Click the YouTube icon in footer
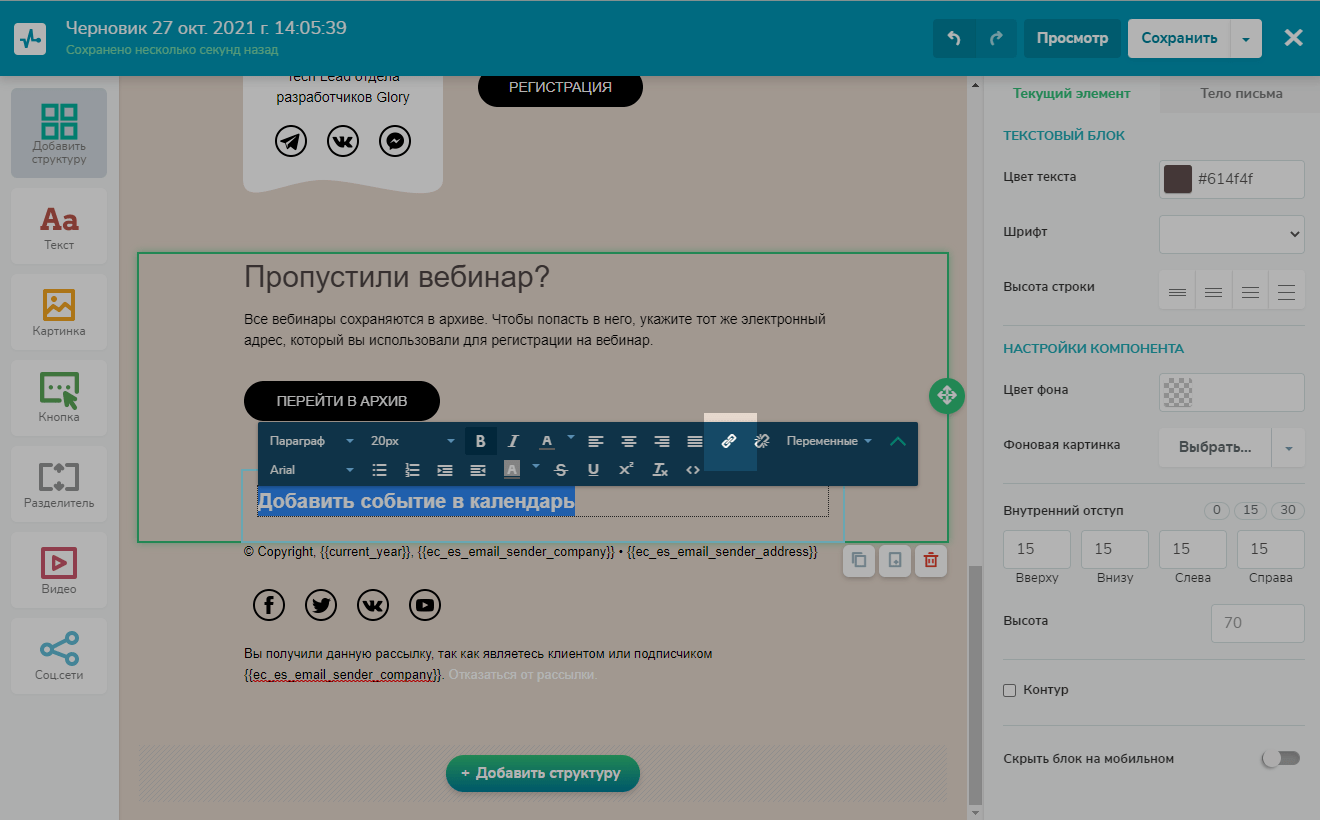The height and width of the screenshot is (820, 1320). (425, 605)
